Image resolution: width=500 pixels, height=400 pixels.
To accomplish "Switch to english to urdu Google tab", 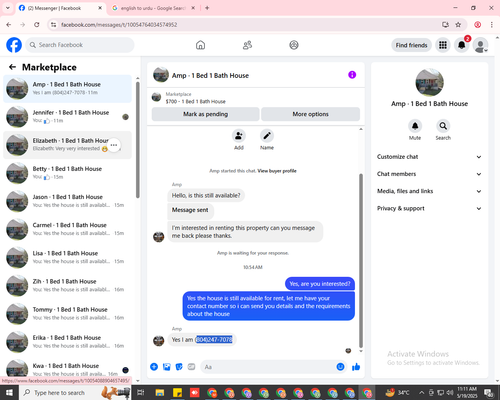I will coord(154,8).
